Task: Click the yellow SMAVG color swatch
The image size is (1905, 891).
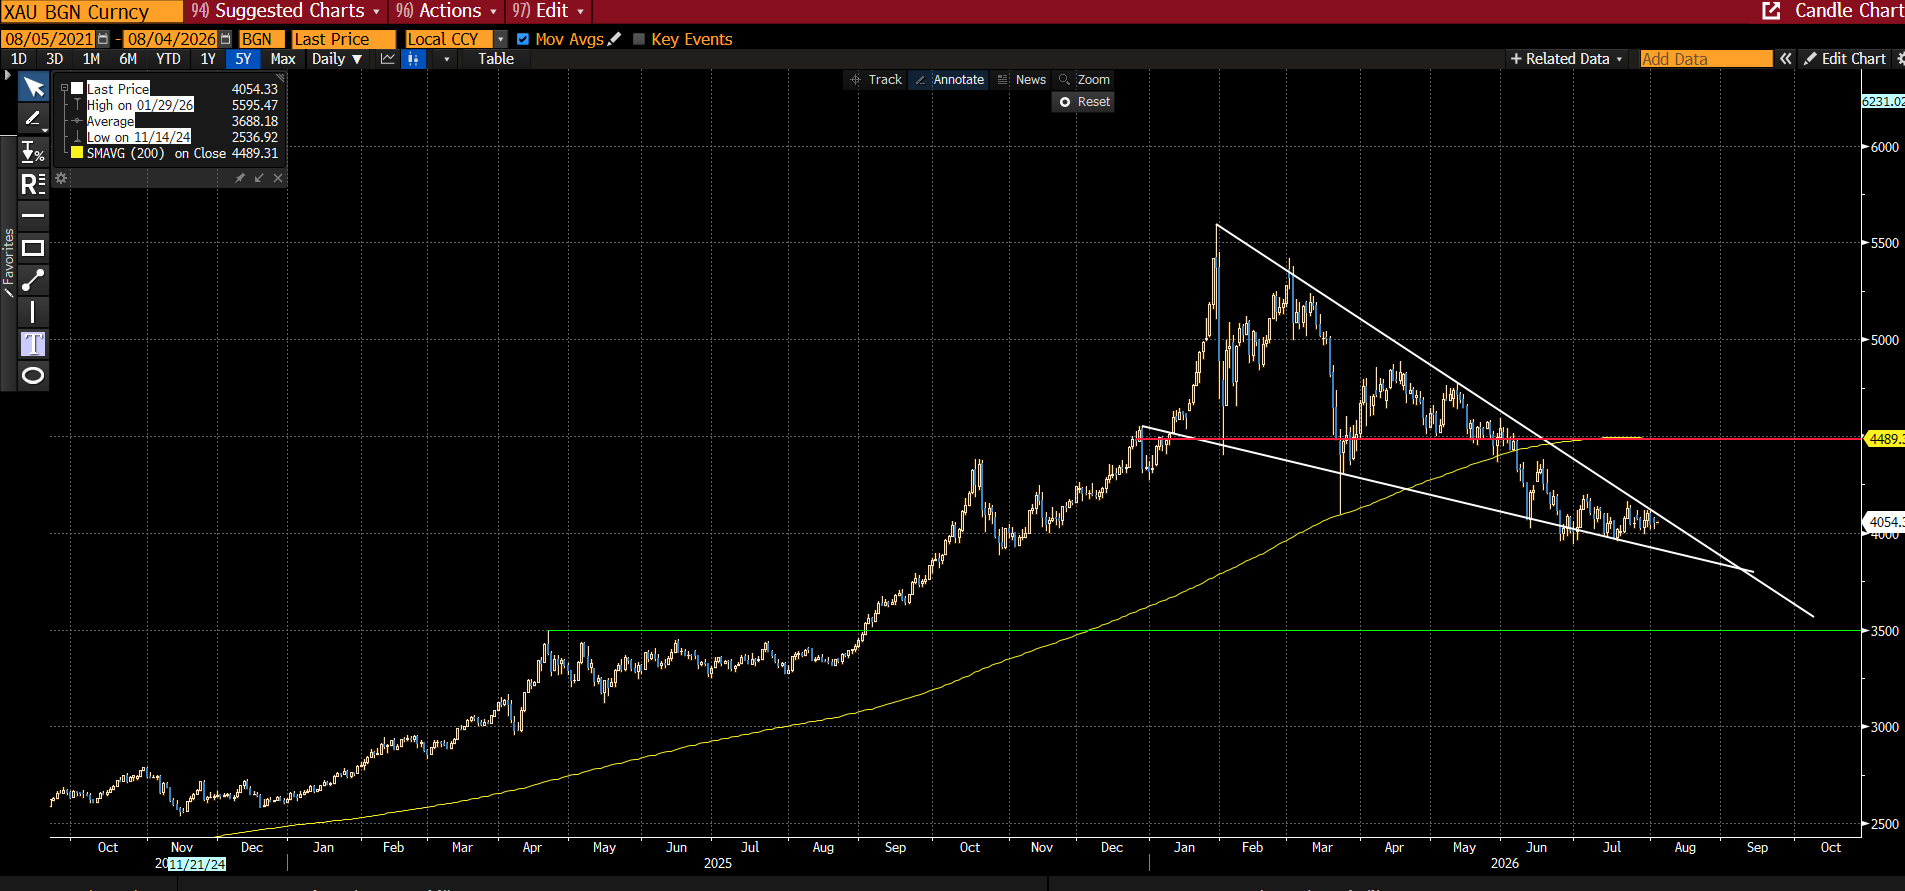Action: pos(77,152)
